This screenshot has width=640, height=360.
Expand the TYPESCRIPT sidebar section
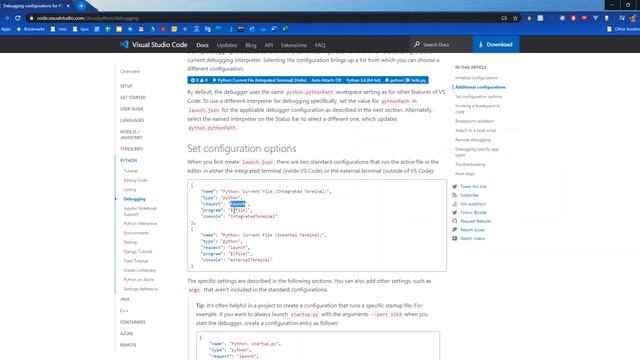(x=131, y=149)
